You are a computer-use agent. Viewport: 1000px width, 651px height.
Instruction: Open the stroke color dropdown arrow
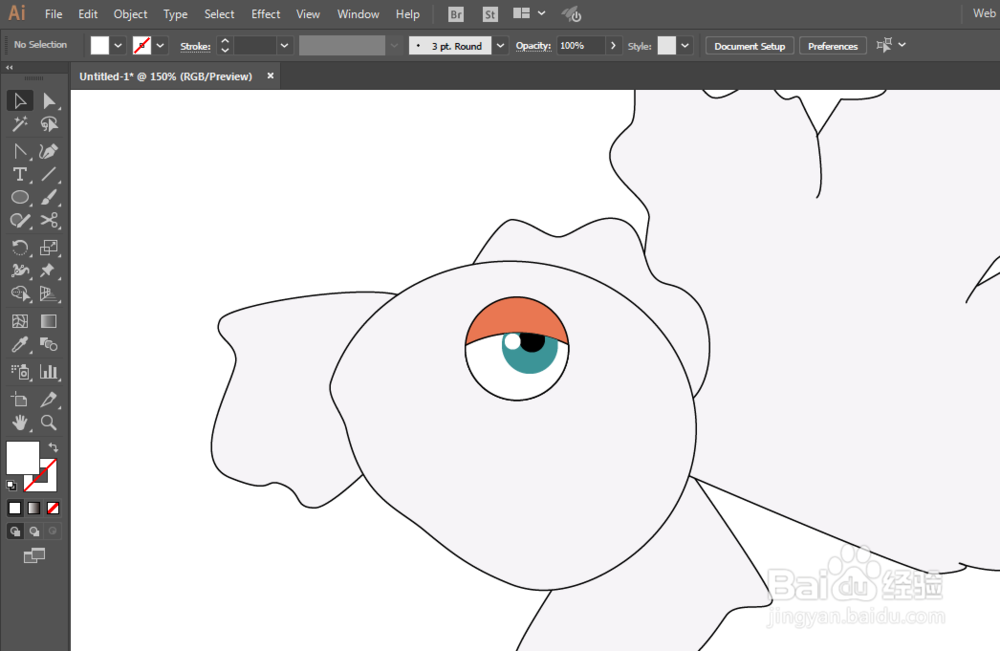pyautogui.click(x=160, y=45)
